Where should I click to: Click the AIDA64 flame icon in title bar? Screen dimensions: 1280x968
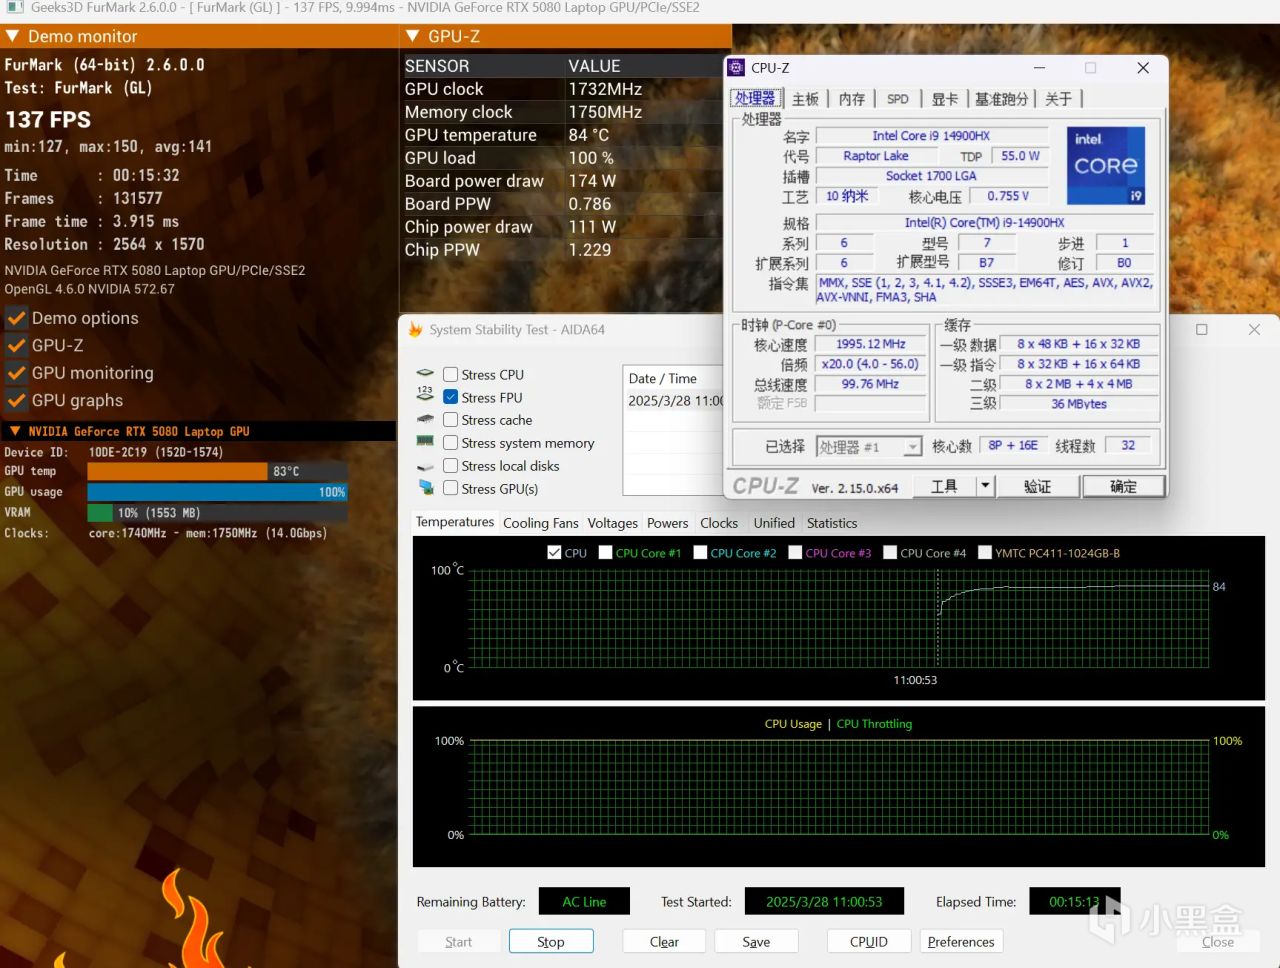415,330
